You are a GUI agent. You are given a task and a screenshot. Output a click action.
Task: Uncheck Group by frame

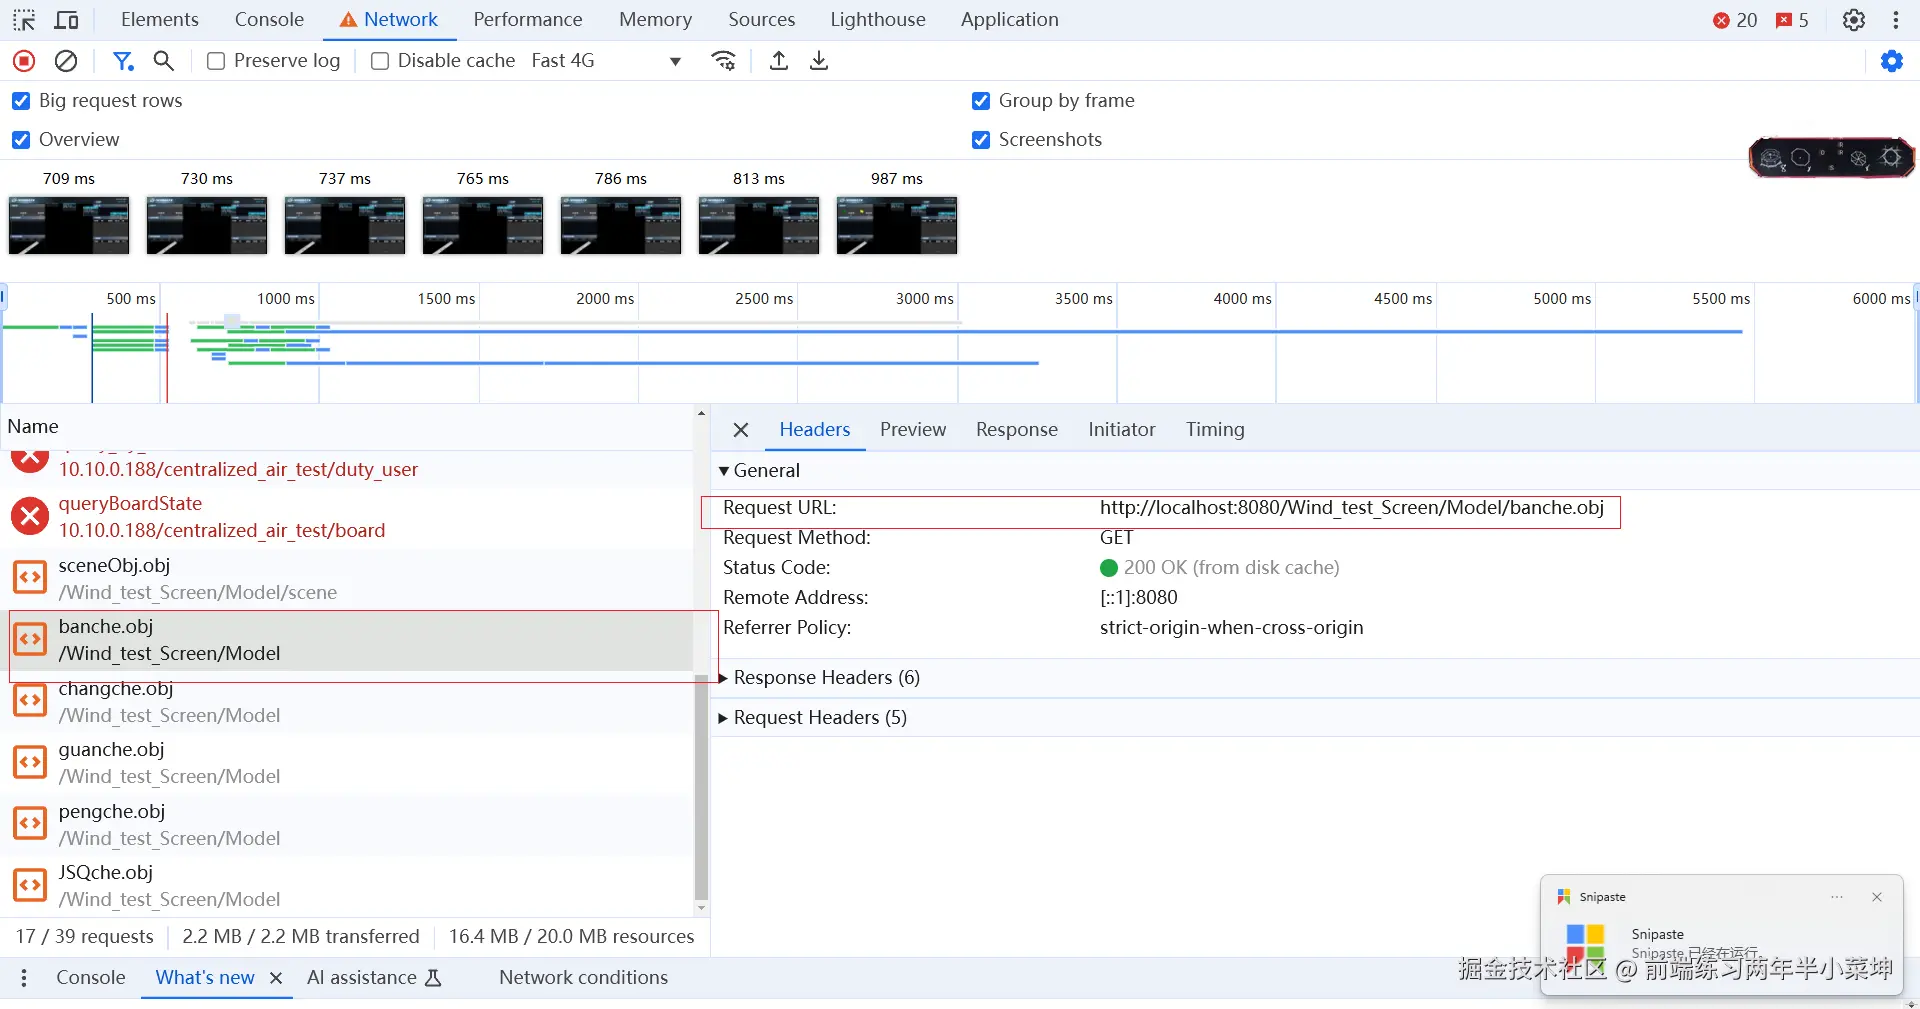981,101
